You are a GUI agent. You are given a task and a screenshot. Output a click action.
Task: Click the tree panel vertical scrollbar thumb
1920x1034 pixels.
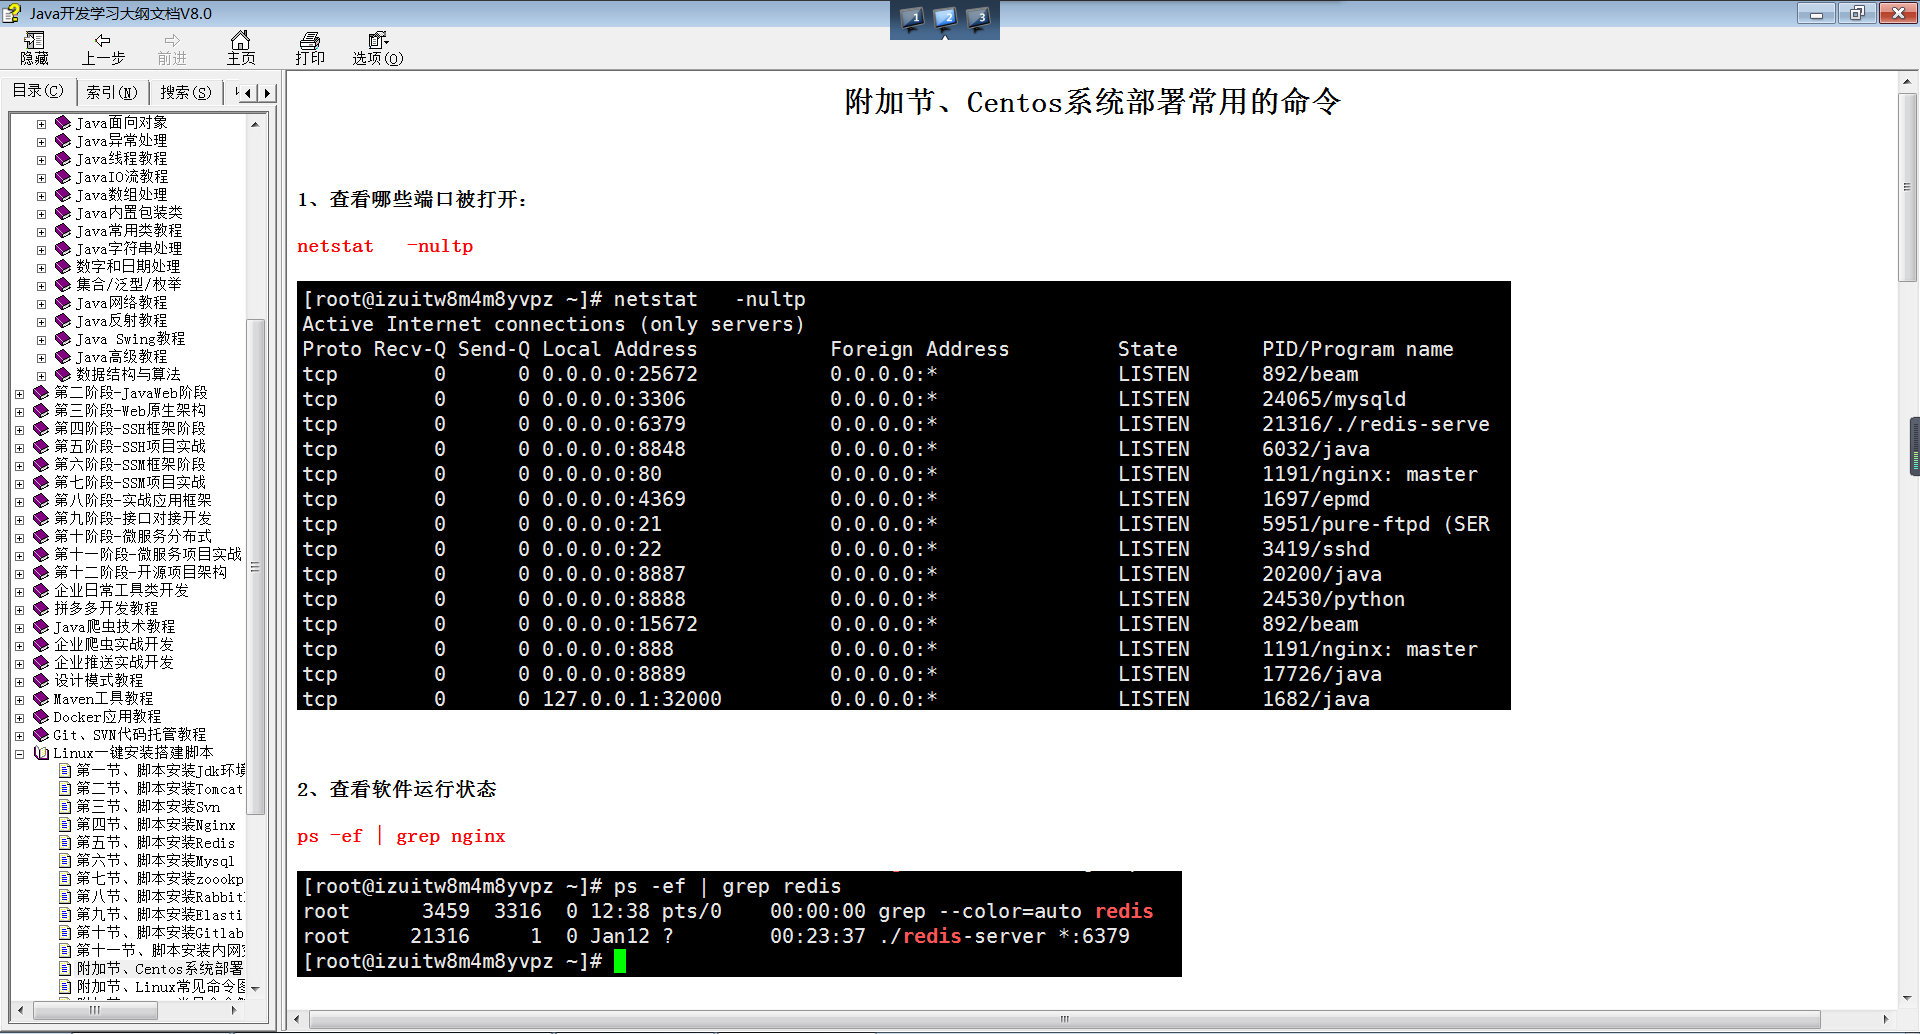click(x=255, y=567)
